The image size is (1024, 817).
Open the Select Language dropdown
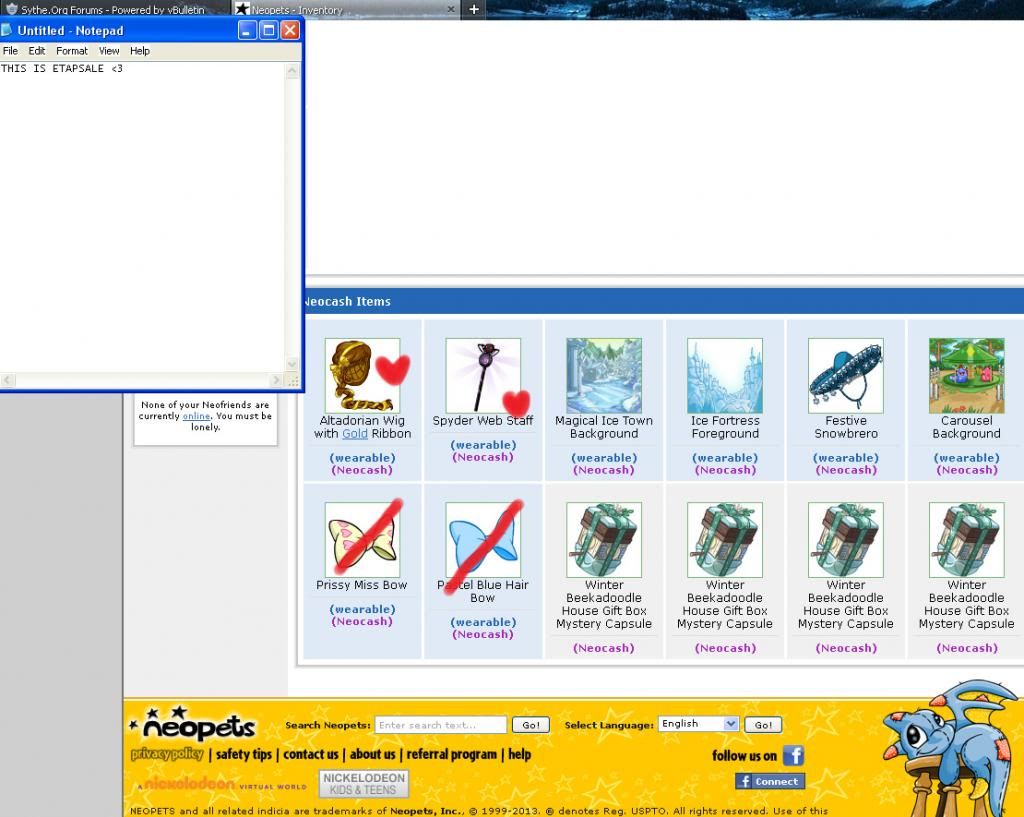coord(698,724)
